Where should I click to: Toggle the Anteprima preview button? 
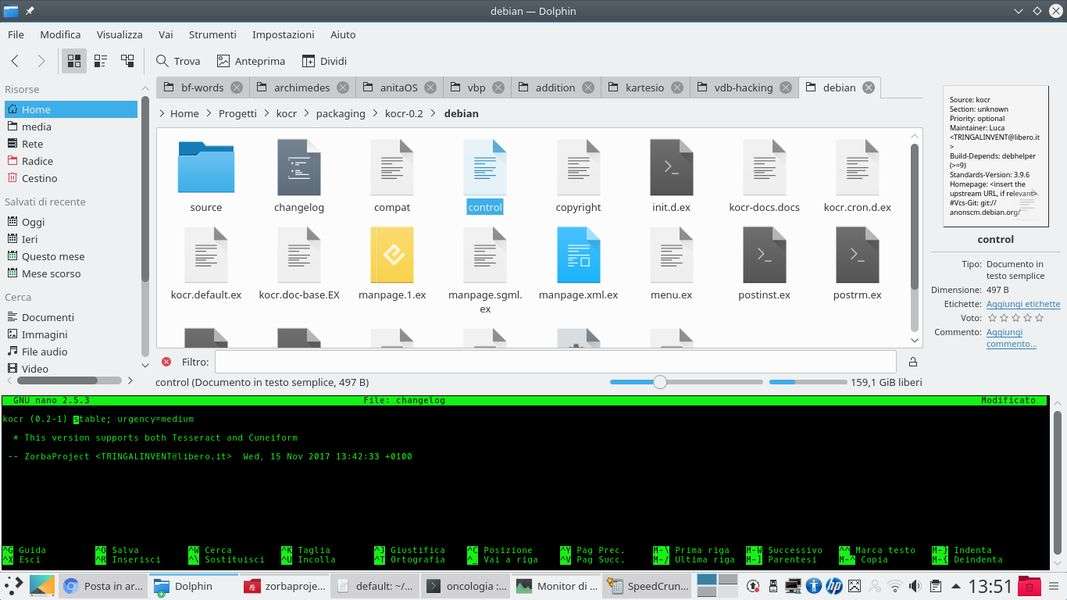tap(251, 61)
